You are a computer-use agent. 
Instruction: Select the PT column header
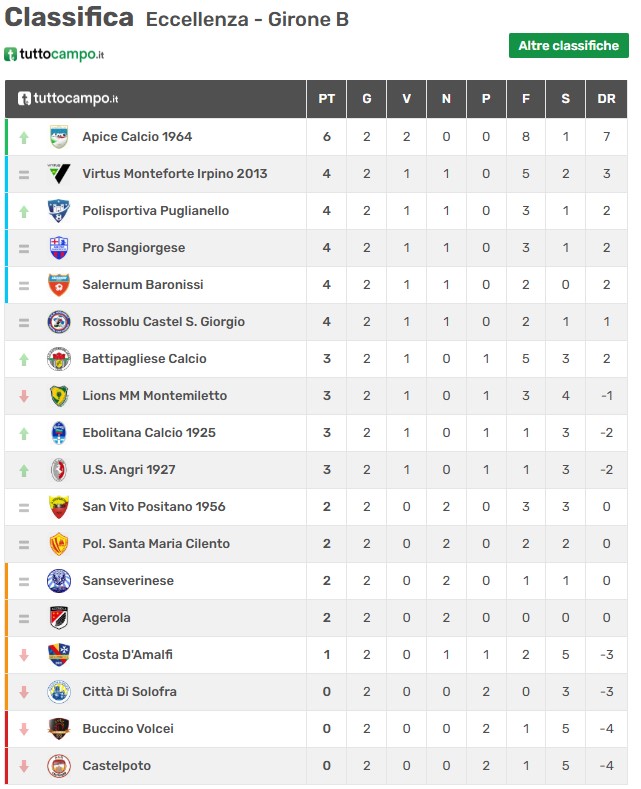tap(327, 99)
